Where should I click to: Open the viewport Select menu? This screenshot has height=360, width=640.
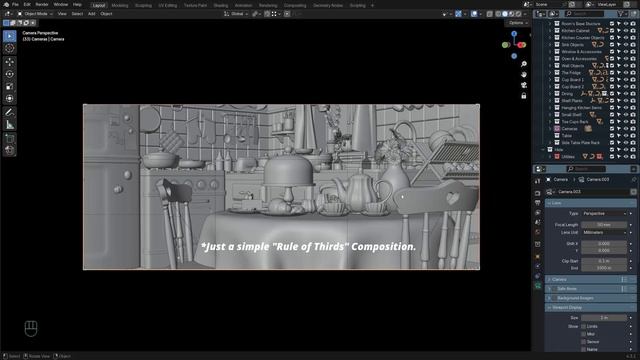[77, 14]
